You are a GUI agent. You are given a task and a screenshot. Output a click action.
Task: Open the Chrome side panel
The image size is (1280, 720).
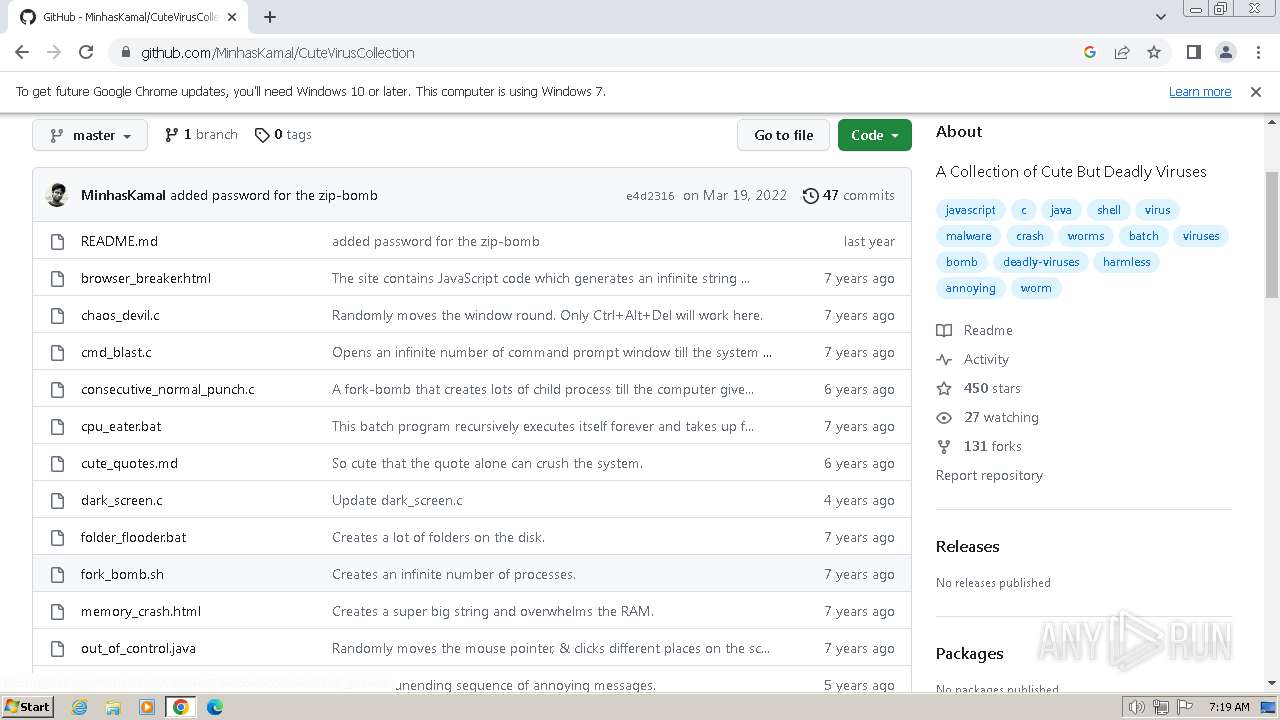tap(1193, 52)
